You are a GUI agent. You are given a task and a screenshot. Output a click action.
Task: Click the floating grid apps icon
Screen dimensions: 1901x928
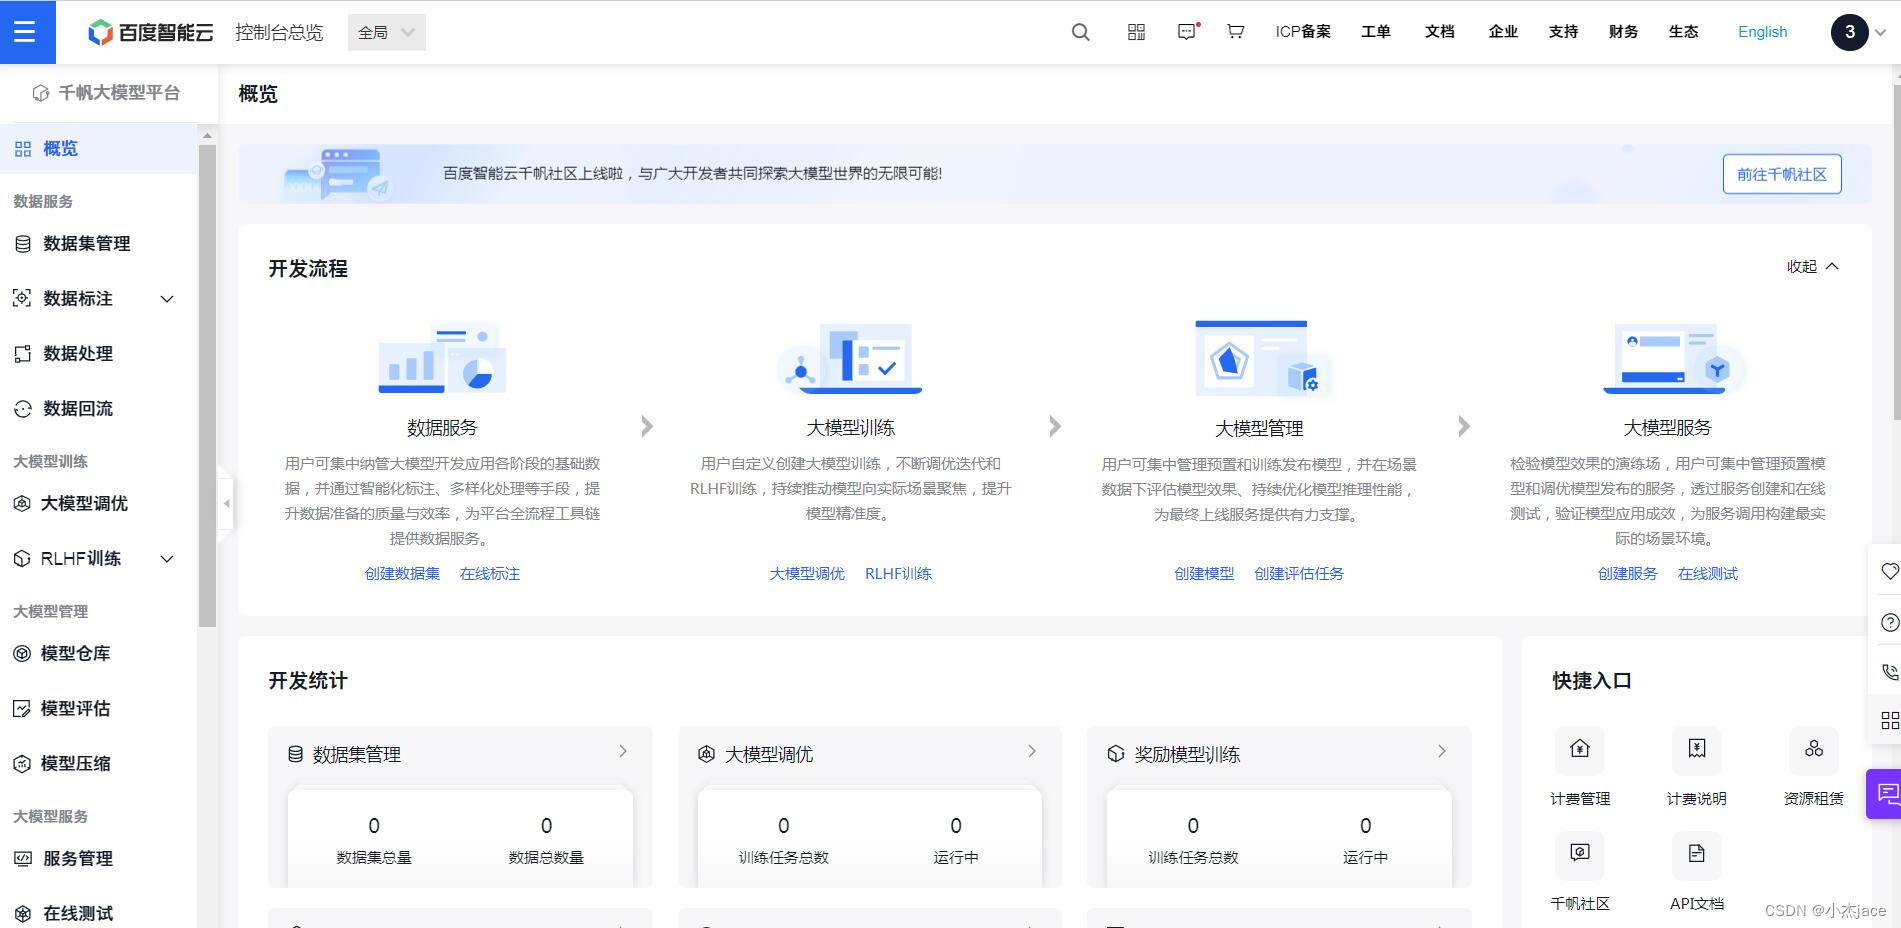point(1889,720)
